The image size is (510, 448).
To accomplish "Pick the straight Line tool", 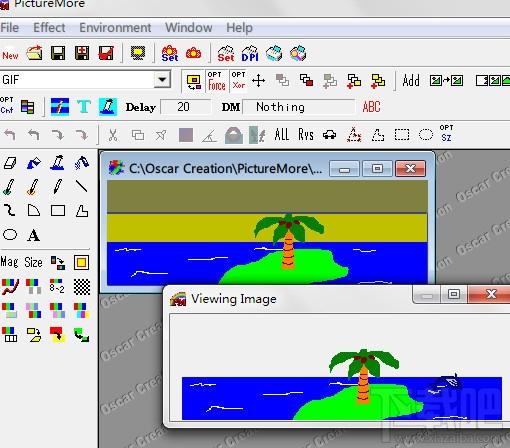I will click(82, 186).
